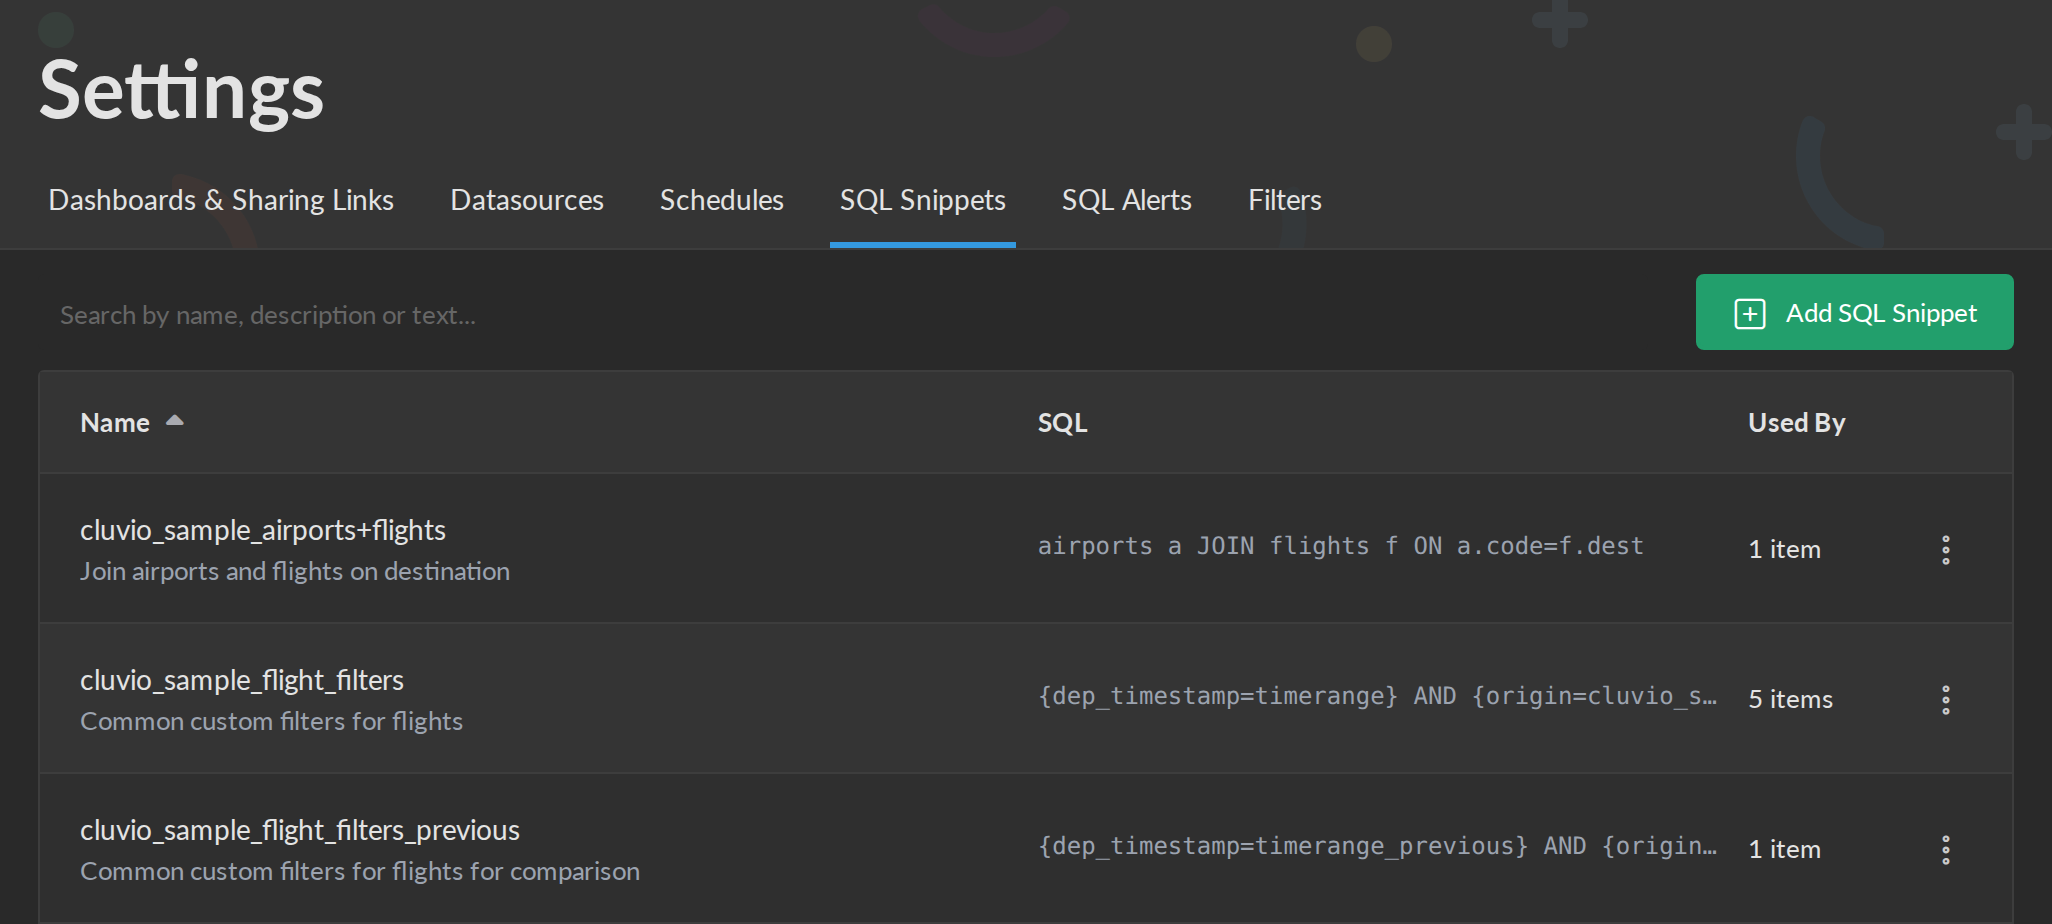Click description 'Common custom filters for flights', the one without 'for comparison'

point(271,721)
